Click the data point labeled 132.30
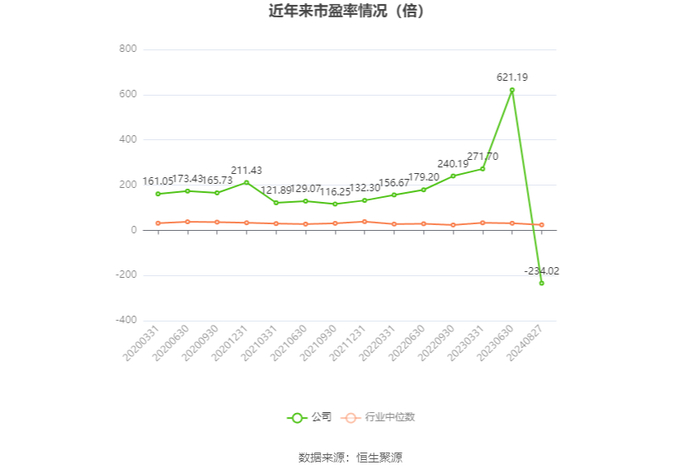This screenshot has height=474, width=700. pos(364,200)
